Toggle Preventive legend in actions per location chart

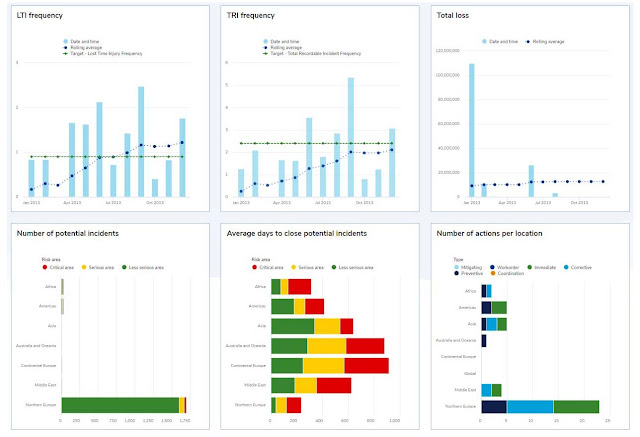coord(469,273)
